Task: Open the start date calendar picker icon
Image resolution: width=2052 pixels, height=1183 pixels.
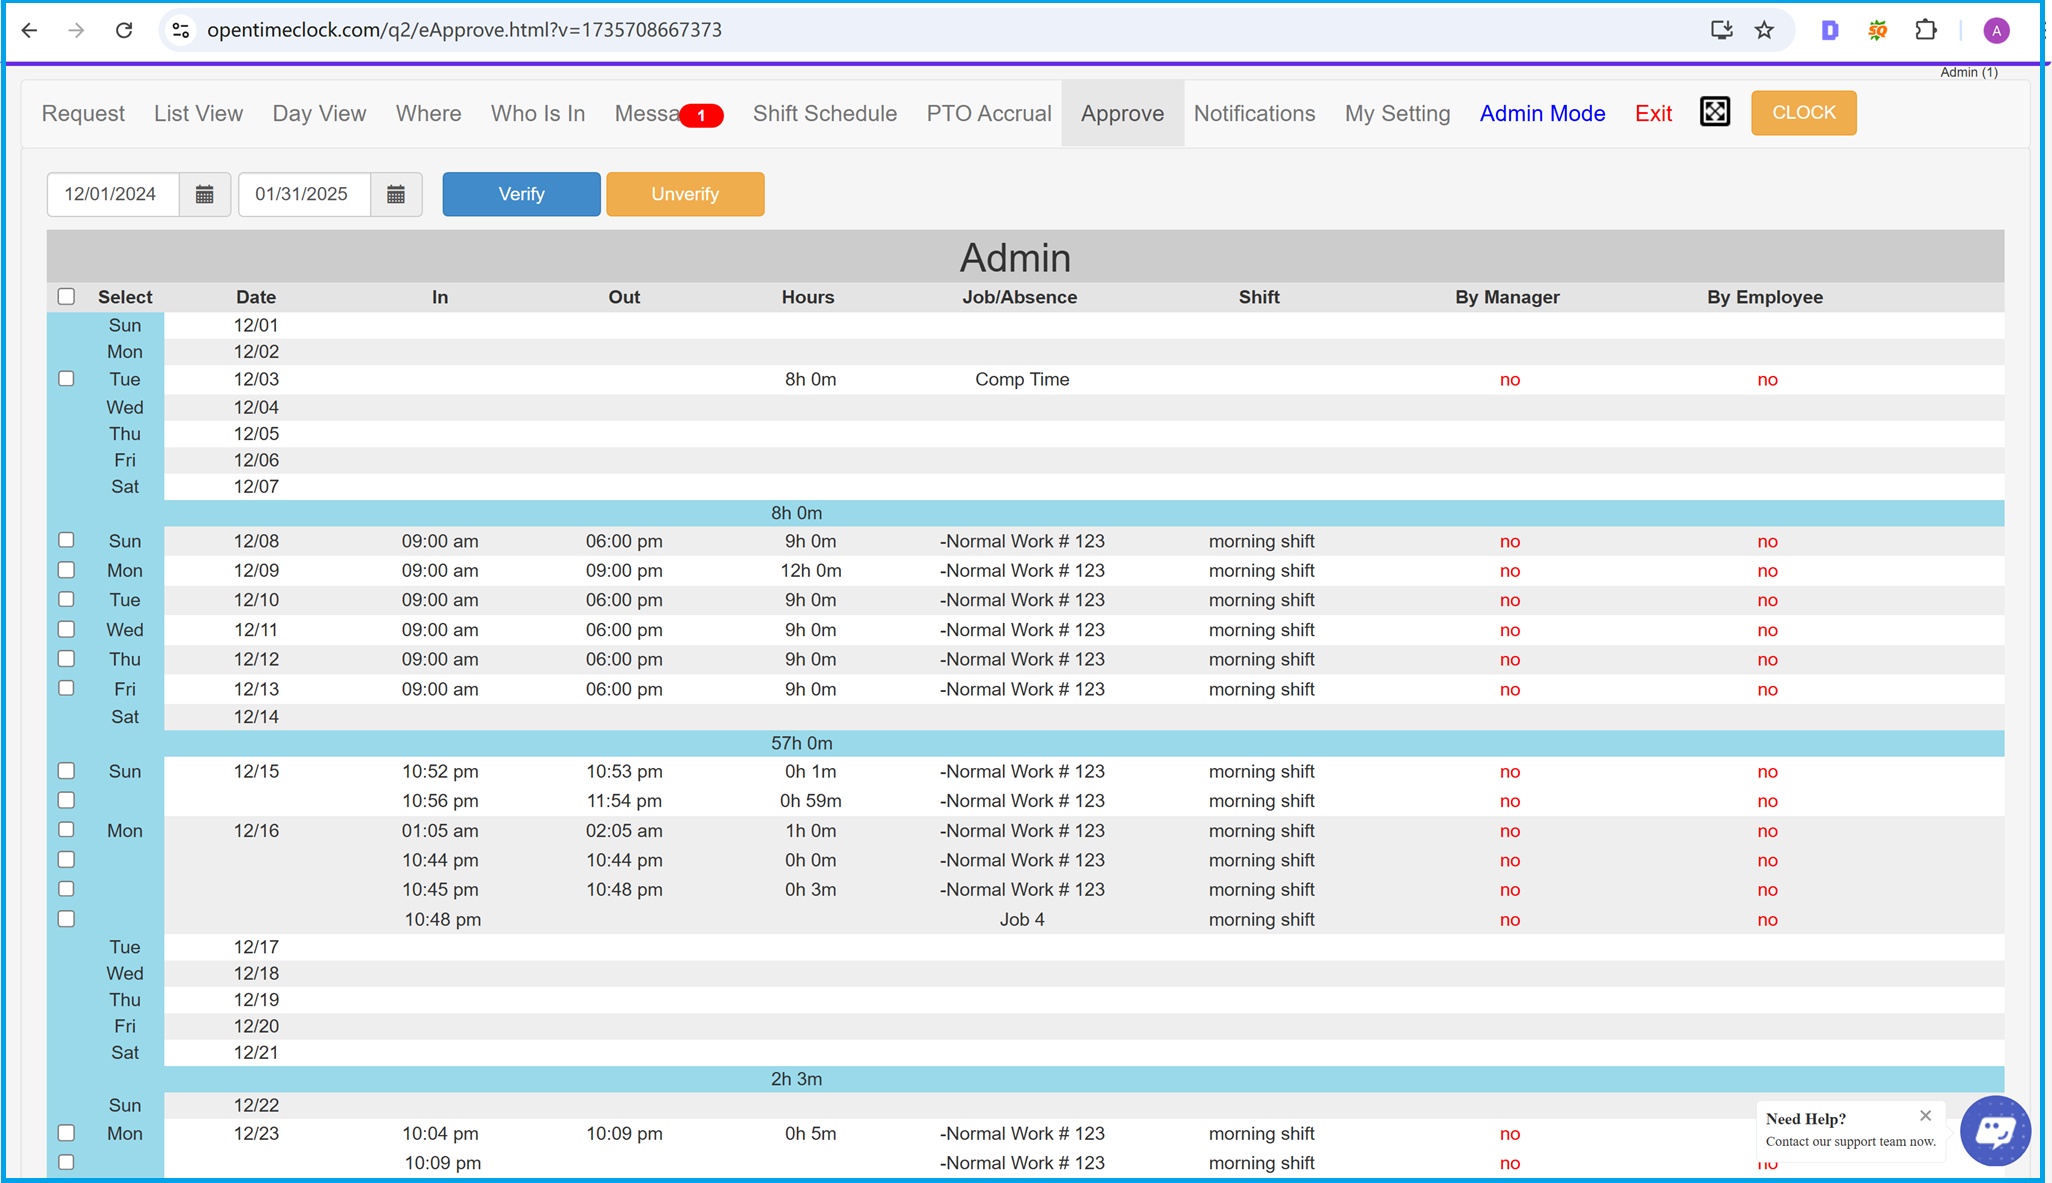Action: 205,194
